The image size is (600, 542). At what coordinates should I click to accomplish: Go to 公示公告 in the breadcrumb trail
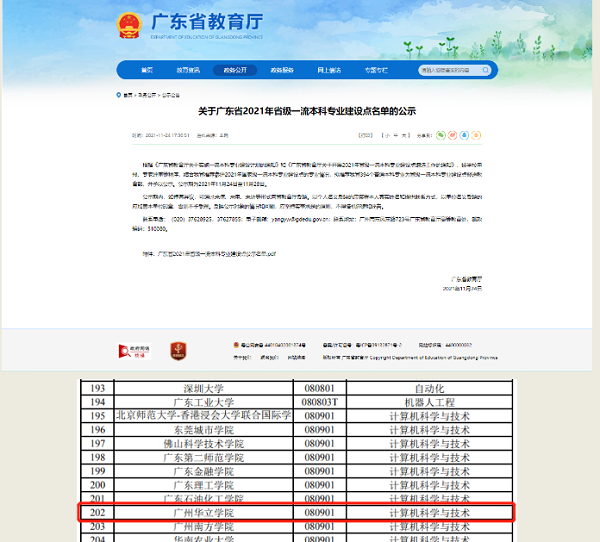(x=171, y=95)
